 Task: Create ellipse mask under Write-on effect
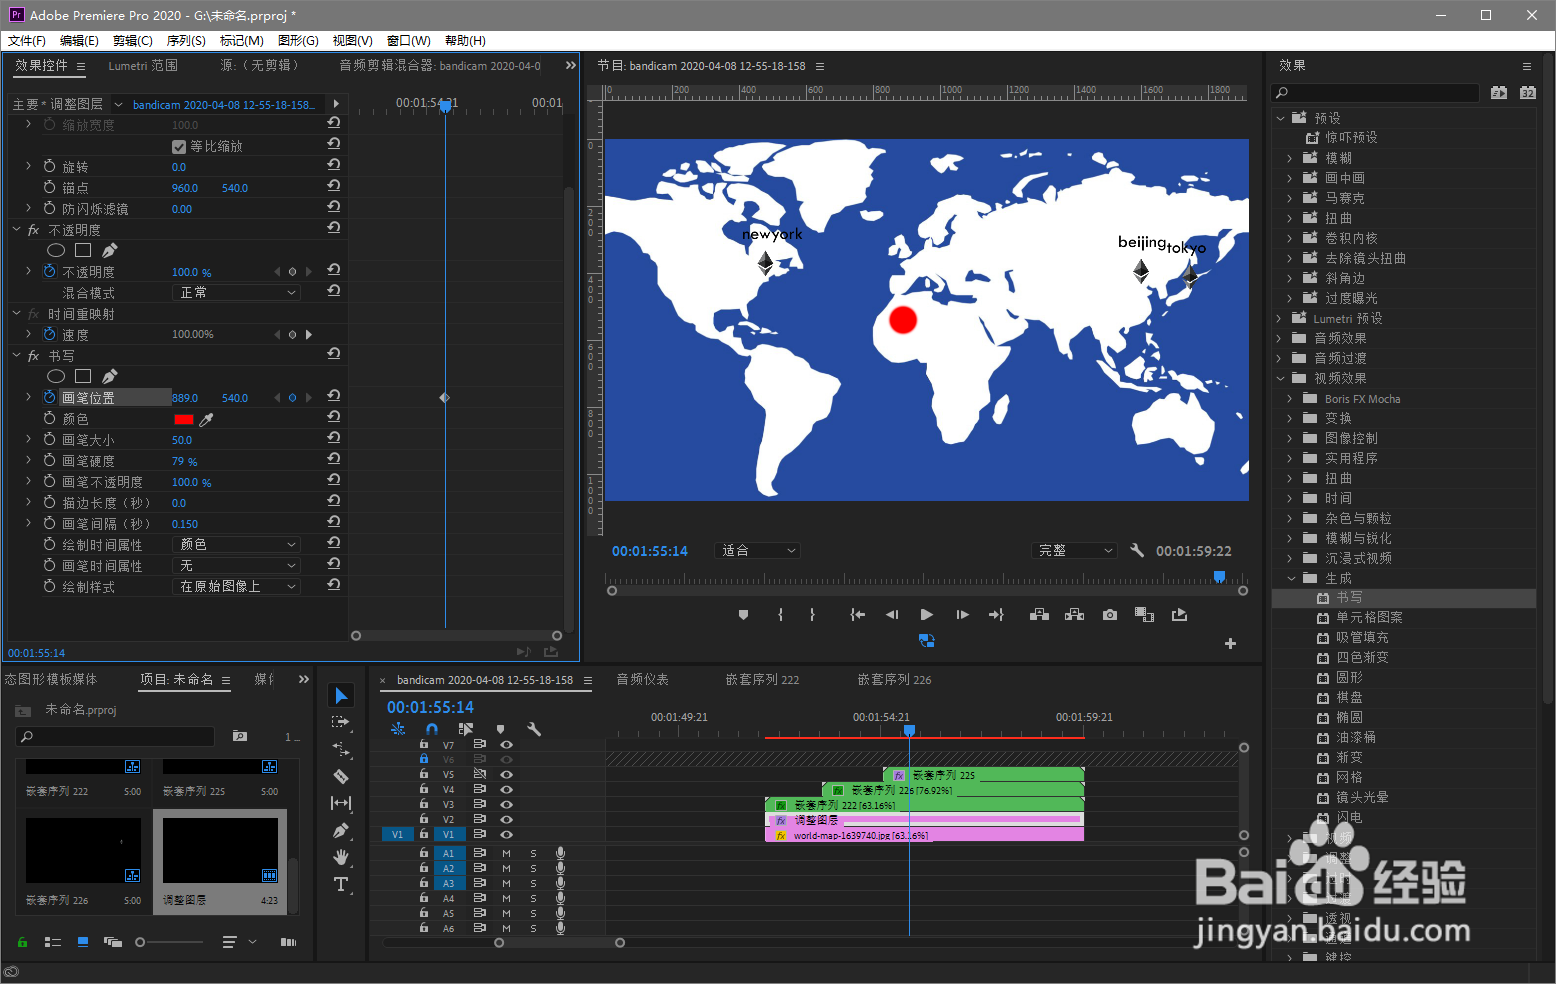pos(56,376)
